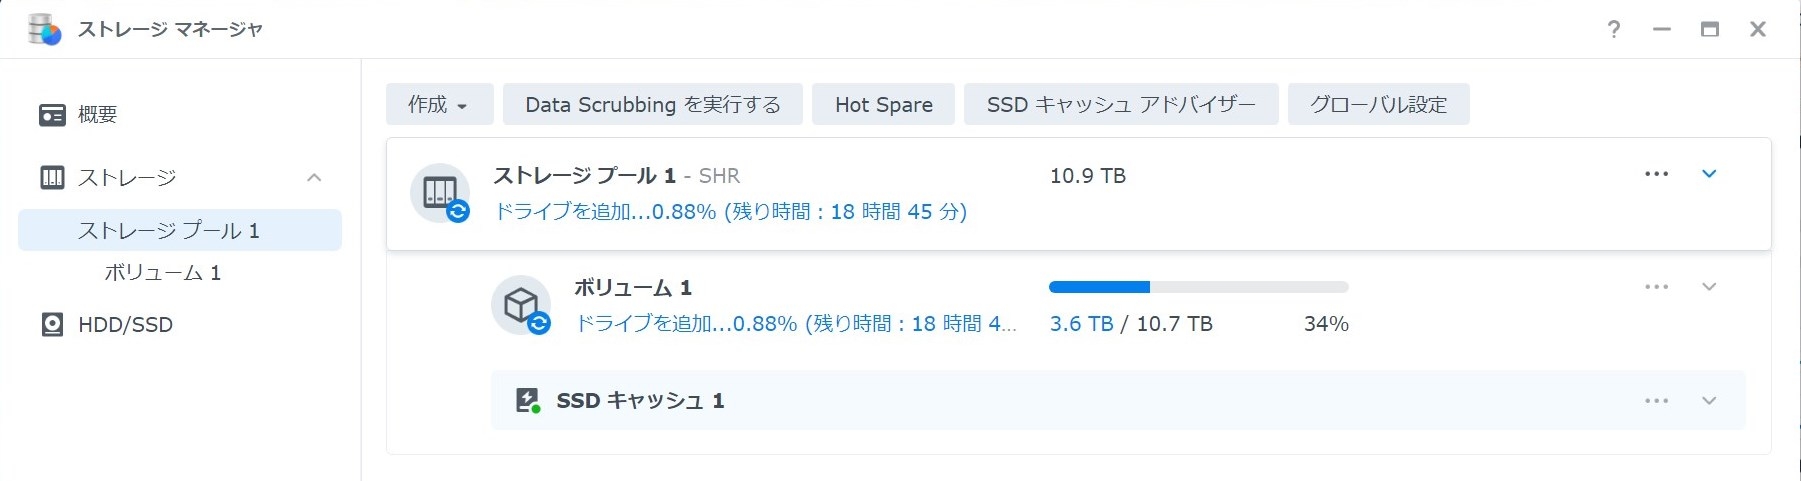This screenshot has width=1801, height=481.
Task: Open more options for ボリューム 1 row
Action: (x=1656, y=287)
